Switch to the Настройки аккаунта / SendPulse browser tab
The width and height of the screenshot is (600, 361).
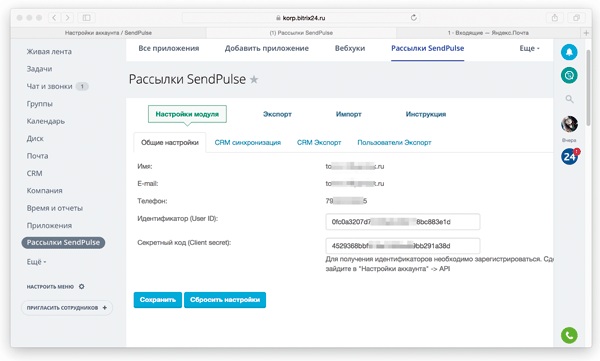coord(108,33)
